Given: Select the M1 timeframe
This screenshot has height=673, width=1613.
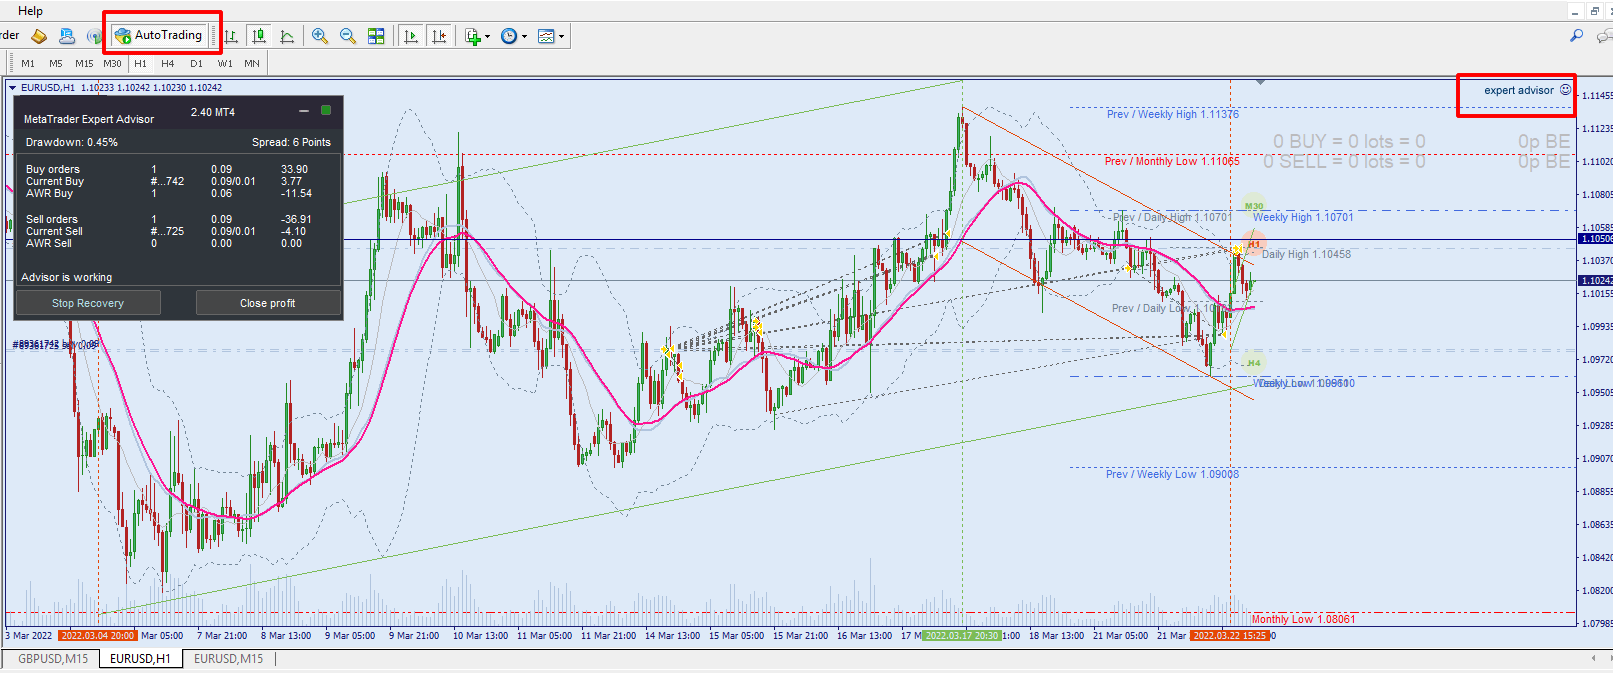Looking at the screenshot, I should 28,63.
